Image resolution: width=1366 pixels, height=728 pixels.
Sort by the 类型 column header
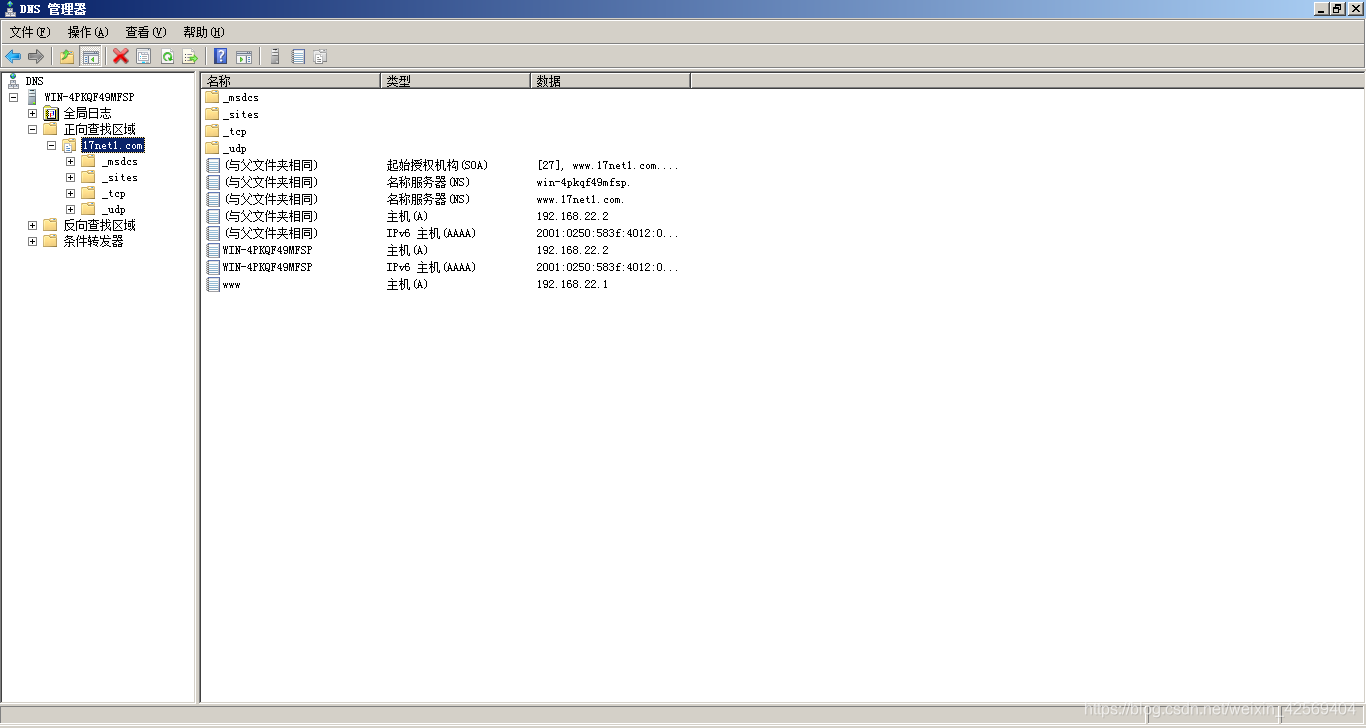tap(455, 81)
